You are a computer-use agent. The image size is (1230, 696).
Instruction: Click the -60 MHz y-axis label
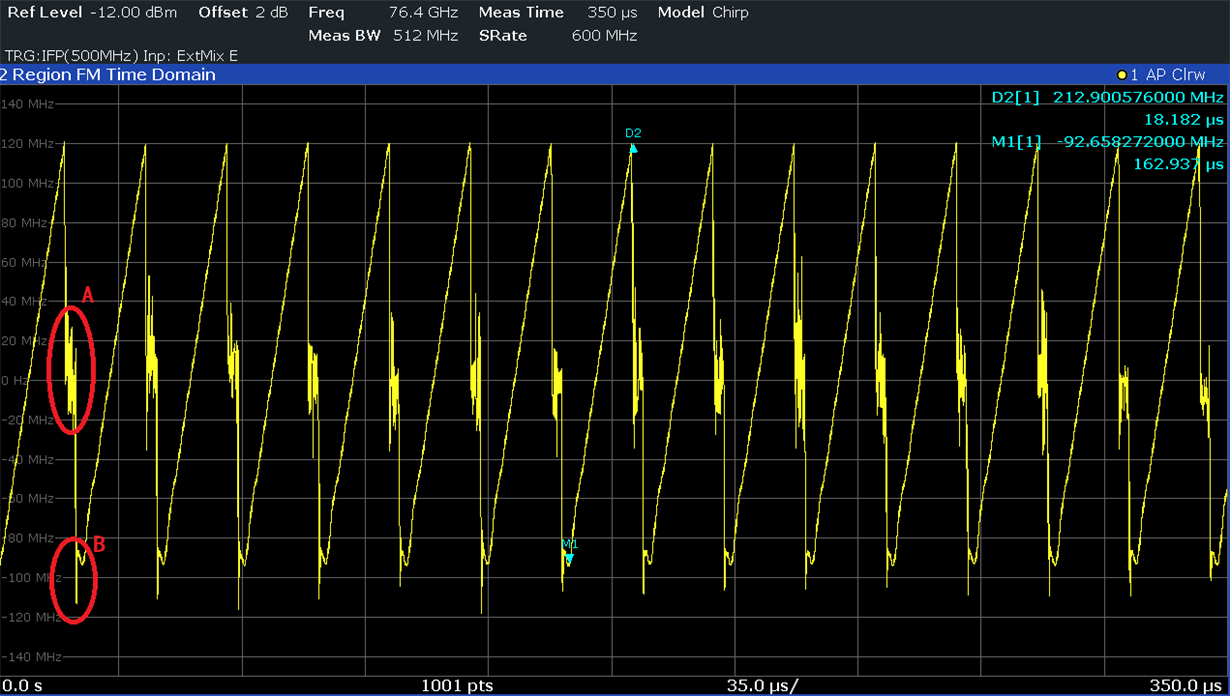pyautogui.click(x=28, y=499)
